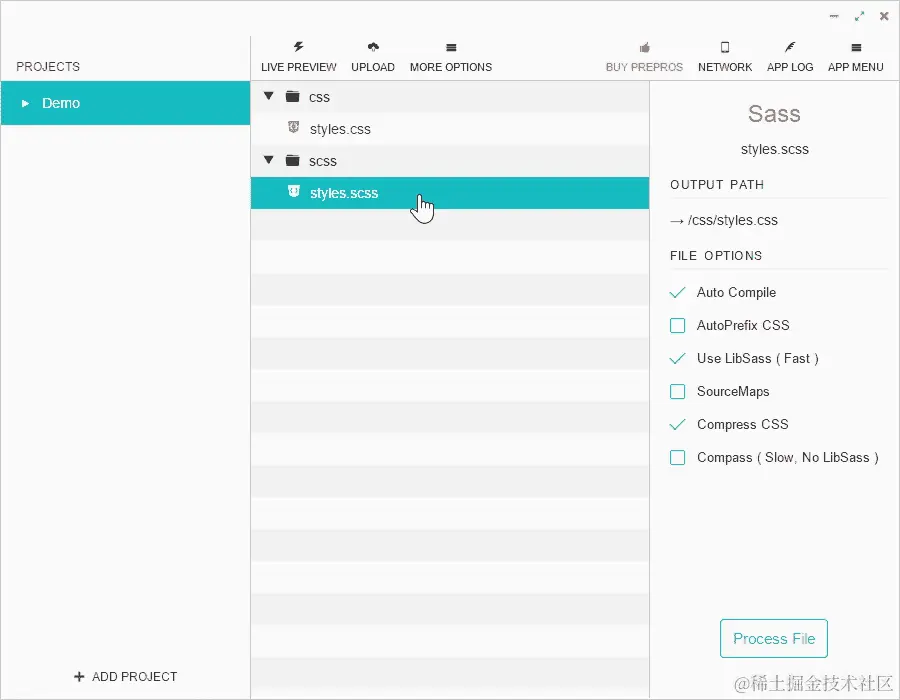Minimize the Prepros window
The width and height of the screenshot is (900, 700).
point(834,17)
